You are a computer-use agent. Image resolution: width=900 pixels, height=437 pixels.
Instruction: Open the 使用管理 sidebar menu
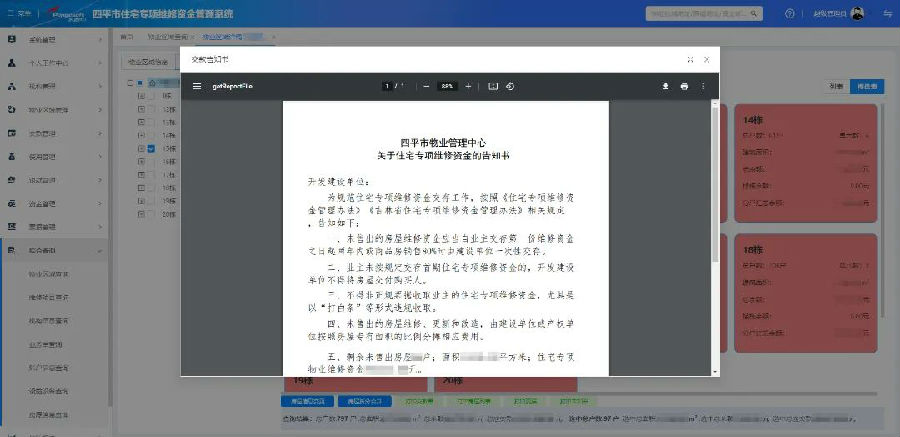click(55, 157)
